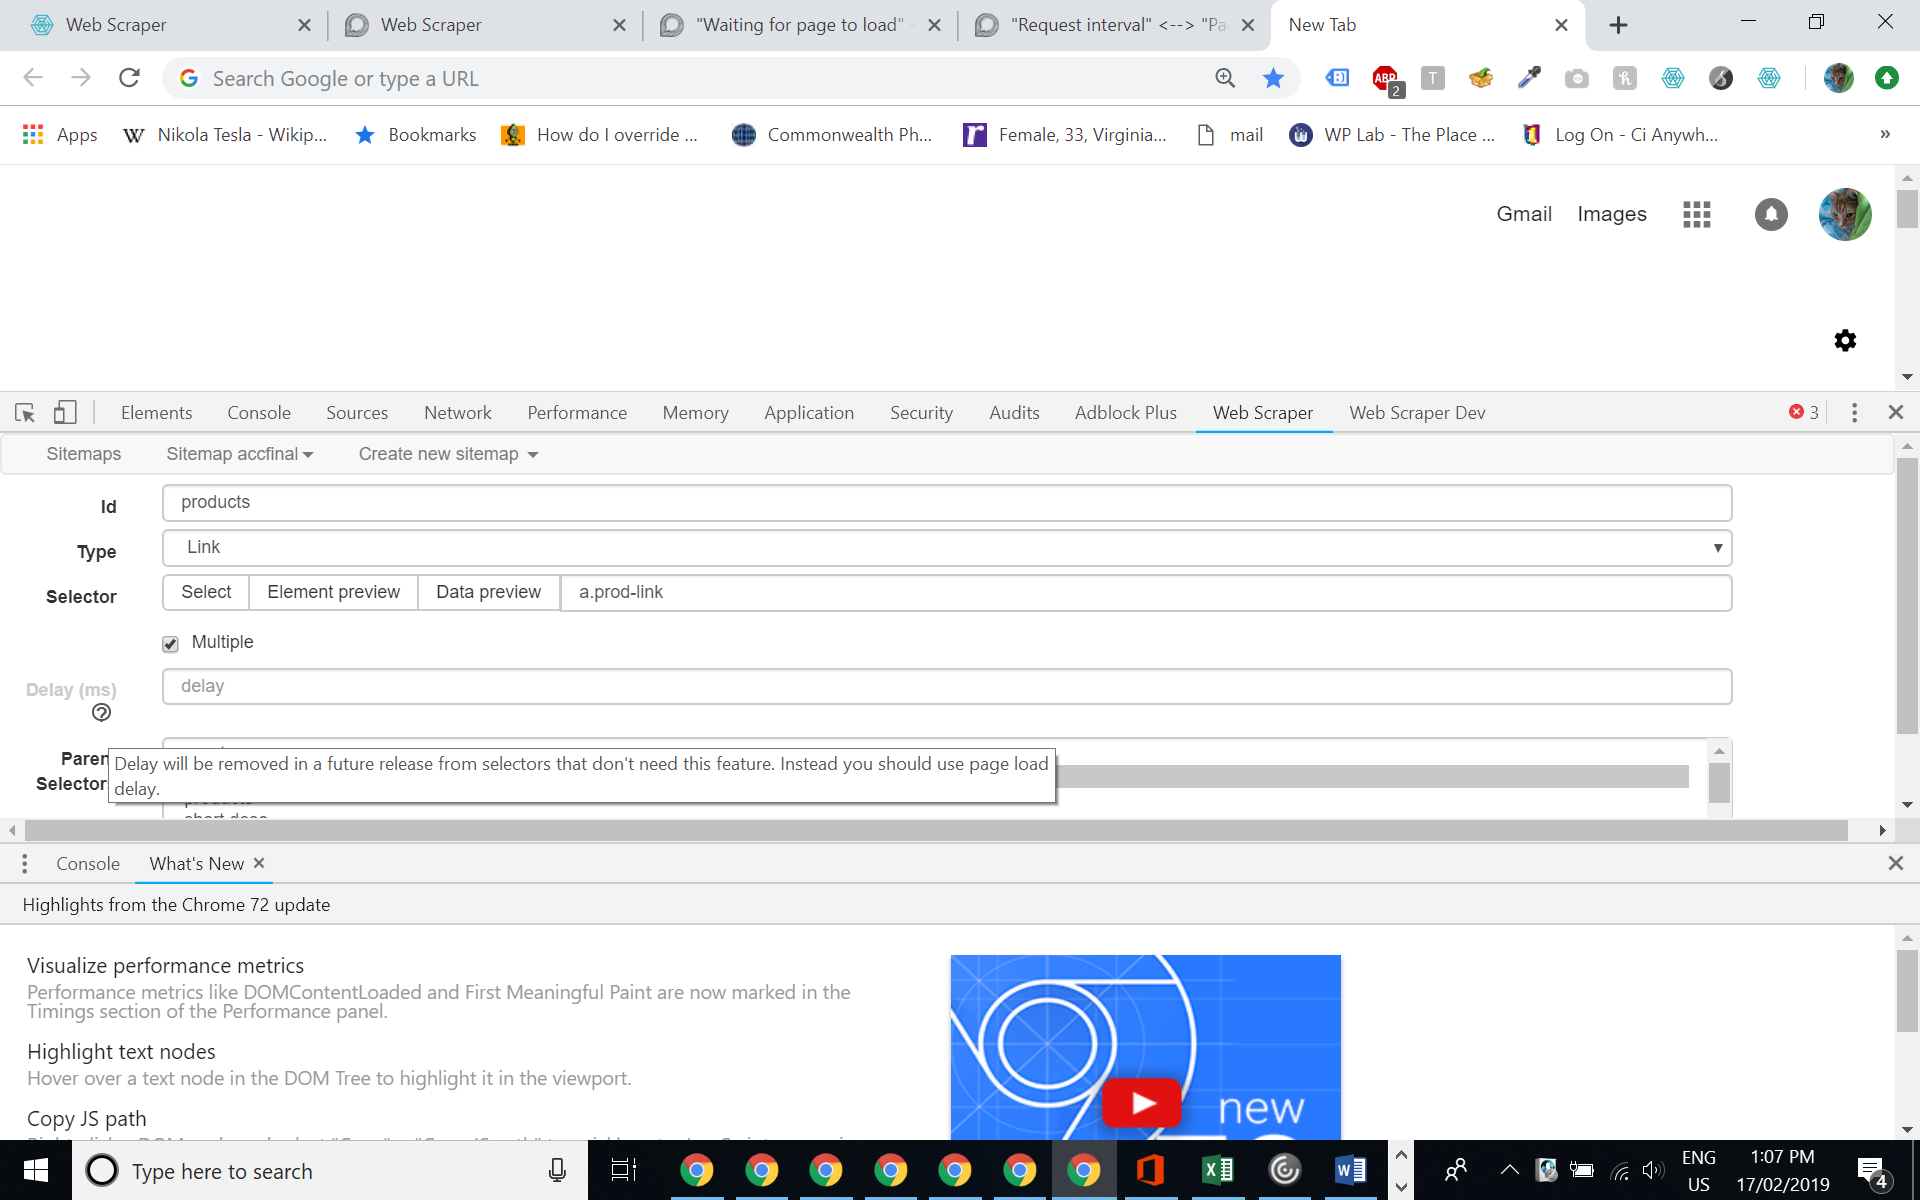The image size is (1920, 1200).
Task: Uncheck the Multiple checkbox
Action: 170,643
